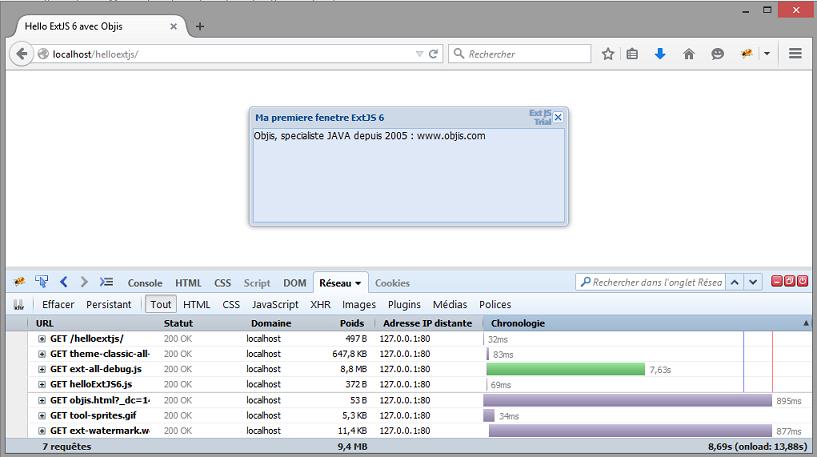
Task: Click the green ext-all-debug.js timeline bar
Action: click(x=566, y=369)
